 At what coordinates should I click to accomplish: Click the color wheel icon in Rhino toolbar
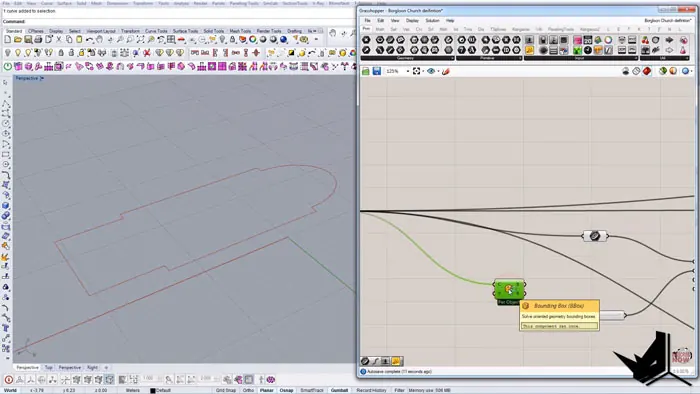253,40
